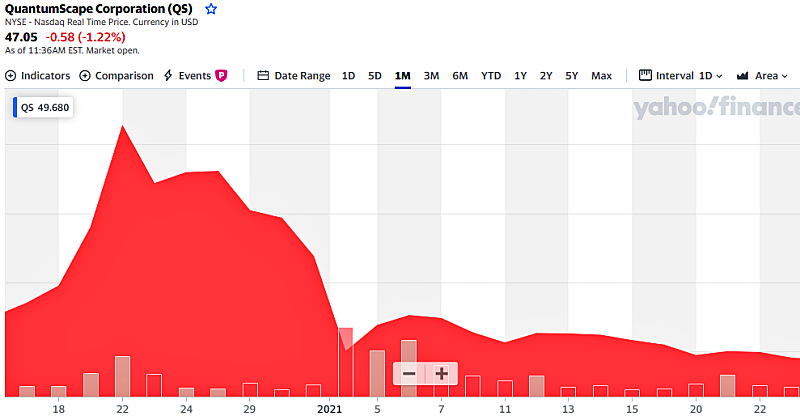Select the 3M time range
Image resolution: width=800 pixels, height=419 pixels.
pyautogui.click(x=431, y=76)
